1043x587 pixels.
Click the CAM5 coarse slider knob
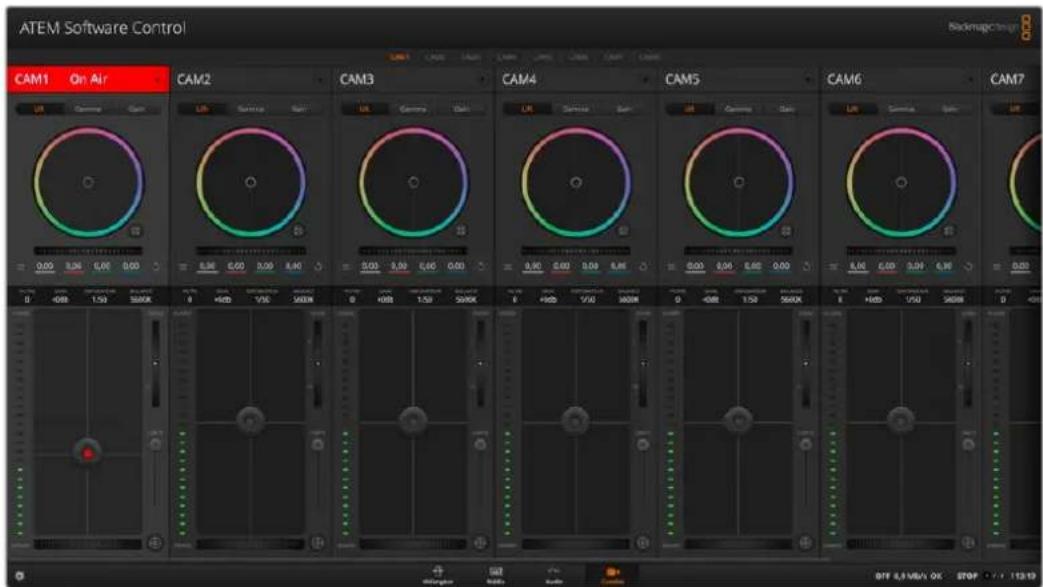coord(806,444)
